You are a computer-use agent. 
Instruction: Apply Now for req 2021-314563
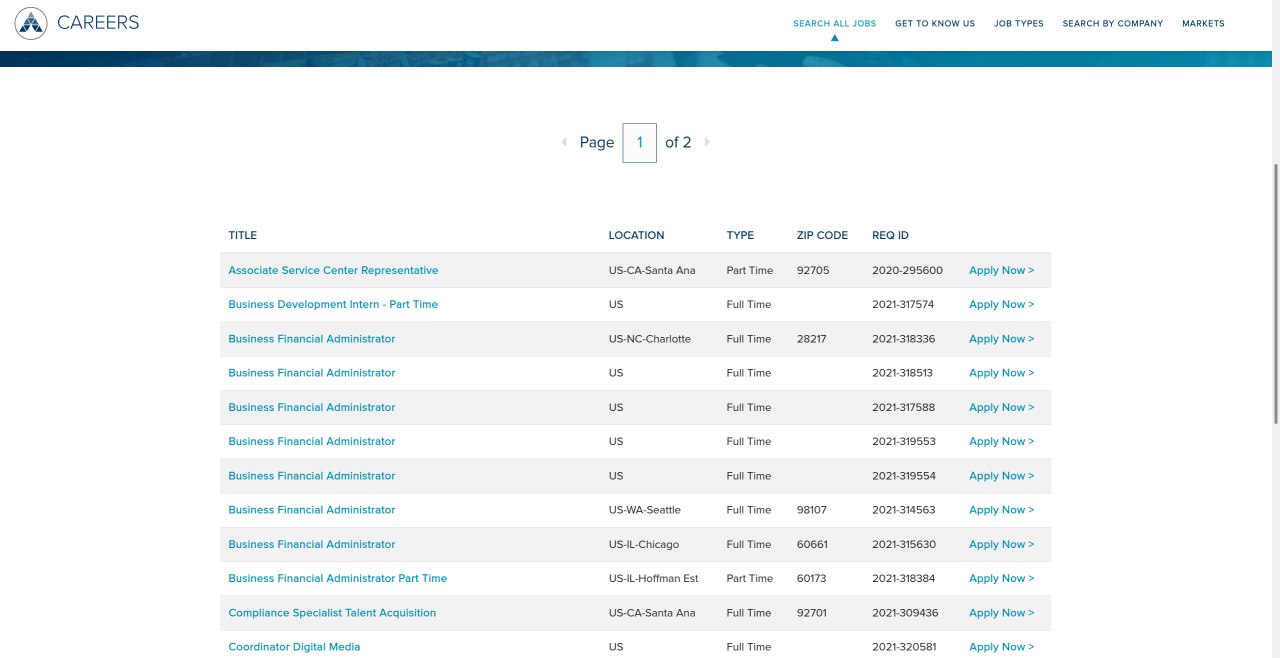(1001, 510)
